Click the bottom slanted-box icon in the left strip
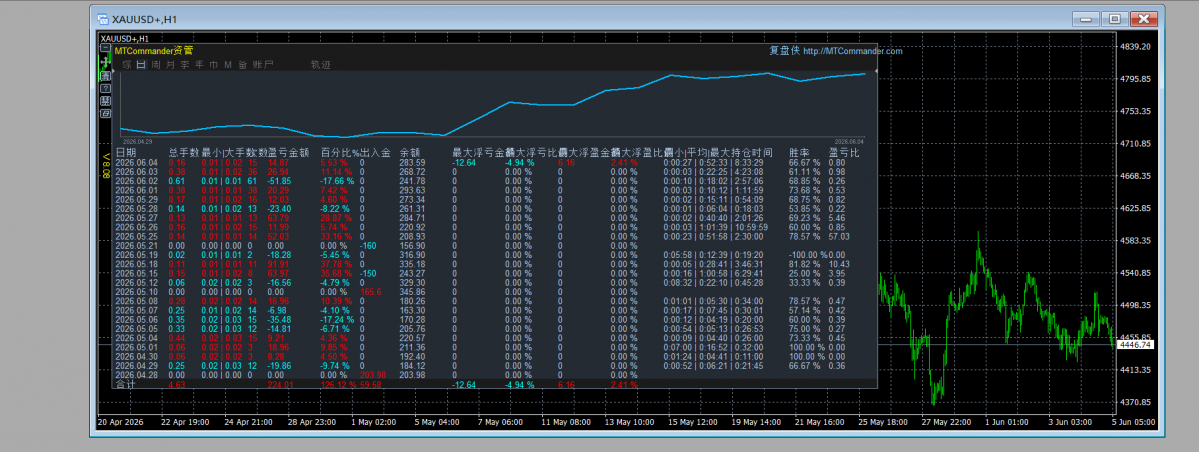The image size is (1199, 452). (106, 114)
